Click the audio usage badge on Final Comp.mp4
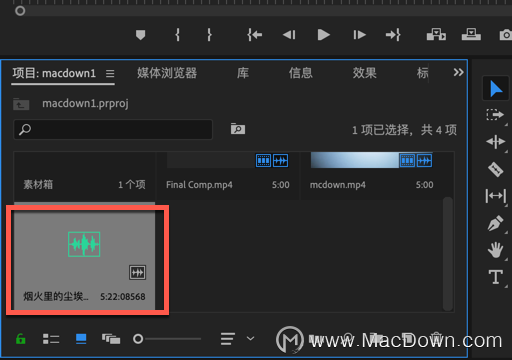Image resolution: width=512 pixels, height=360 pixels. point(280,161)
